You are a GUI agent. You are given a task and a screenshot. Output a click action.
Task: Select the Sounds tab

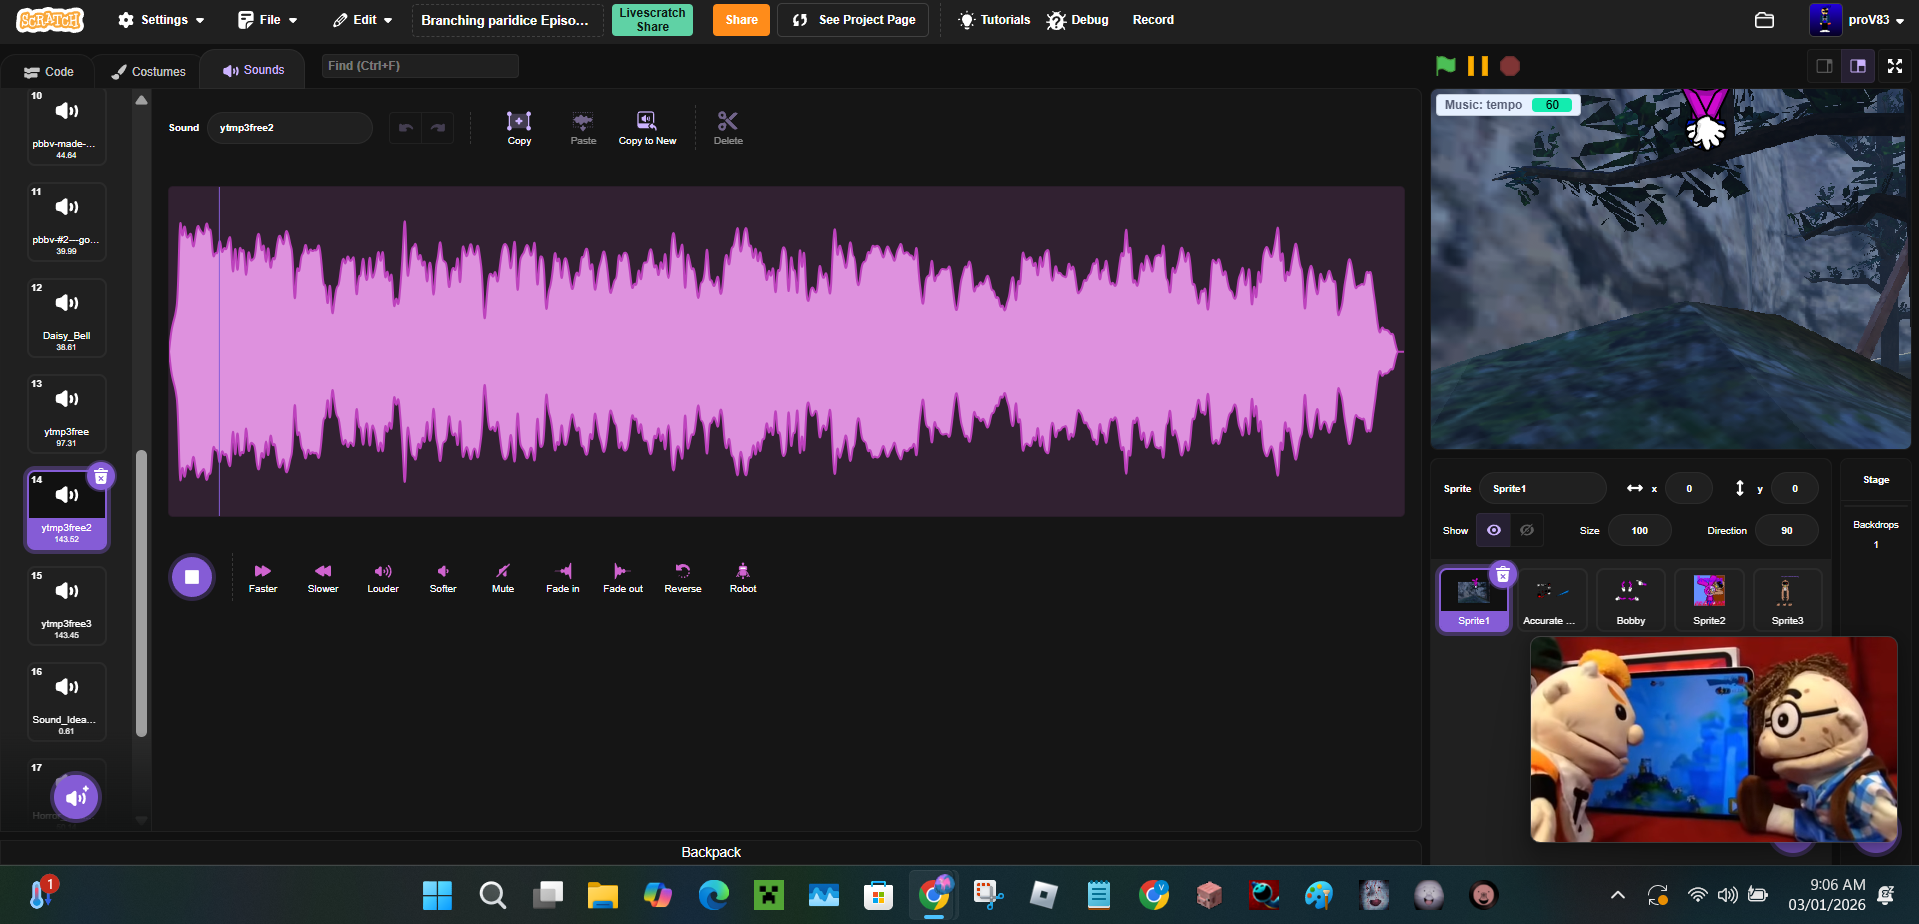[253, 70]
